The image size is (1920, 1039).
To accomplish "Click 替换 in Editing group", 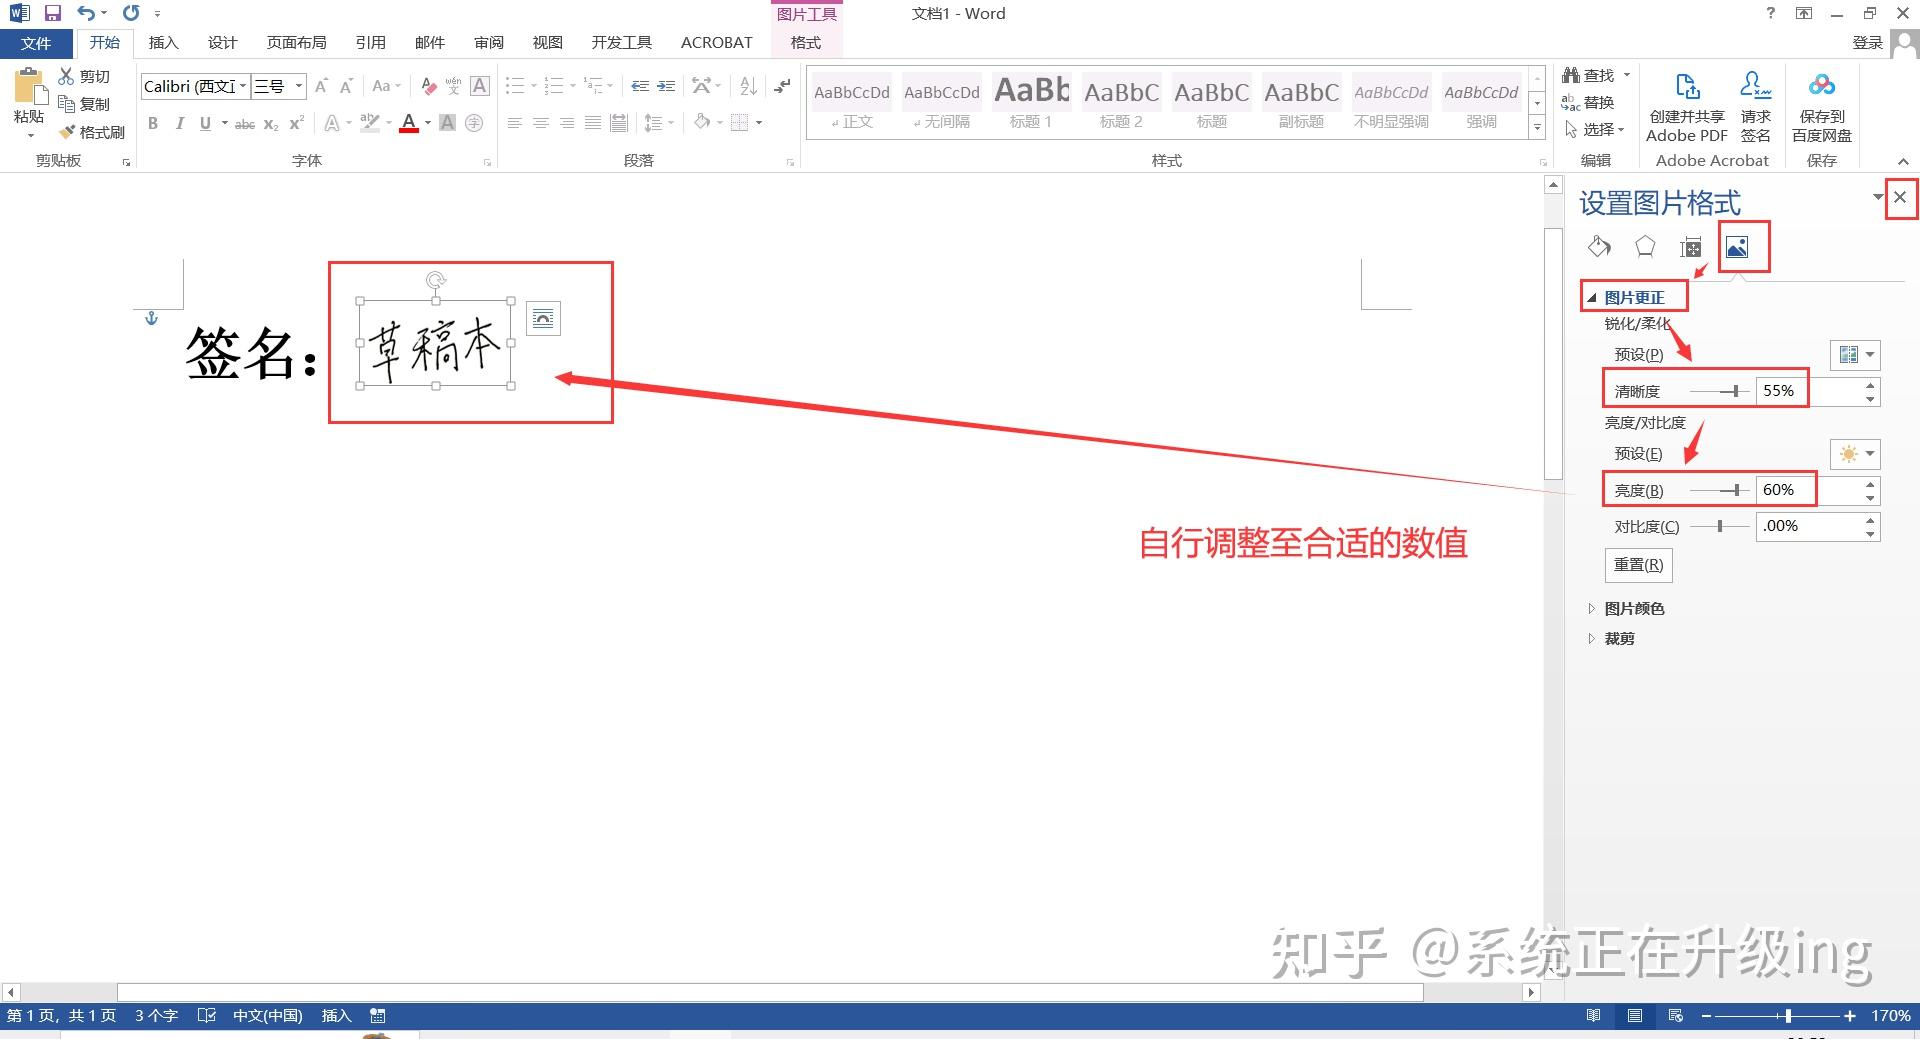I will point(1588,102).
